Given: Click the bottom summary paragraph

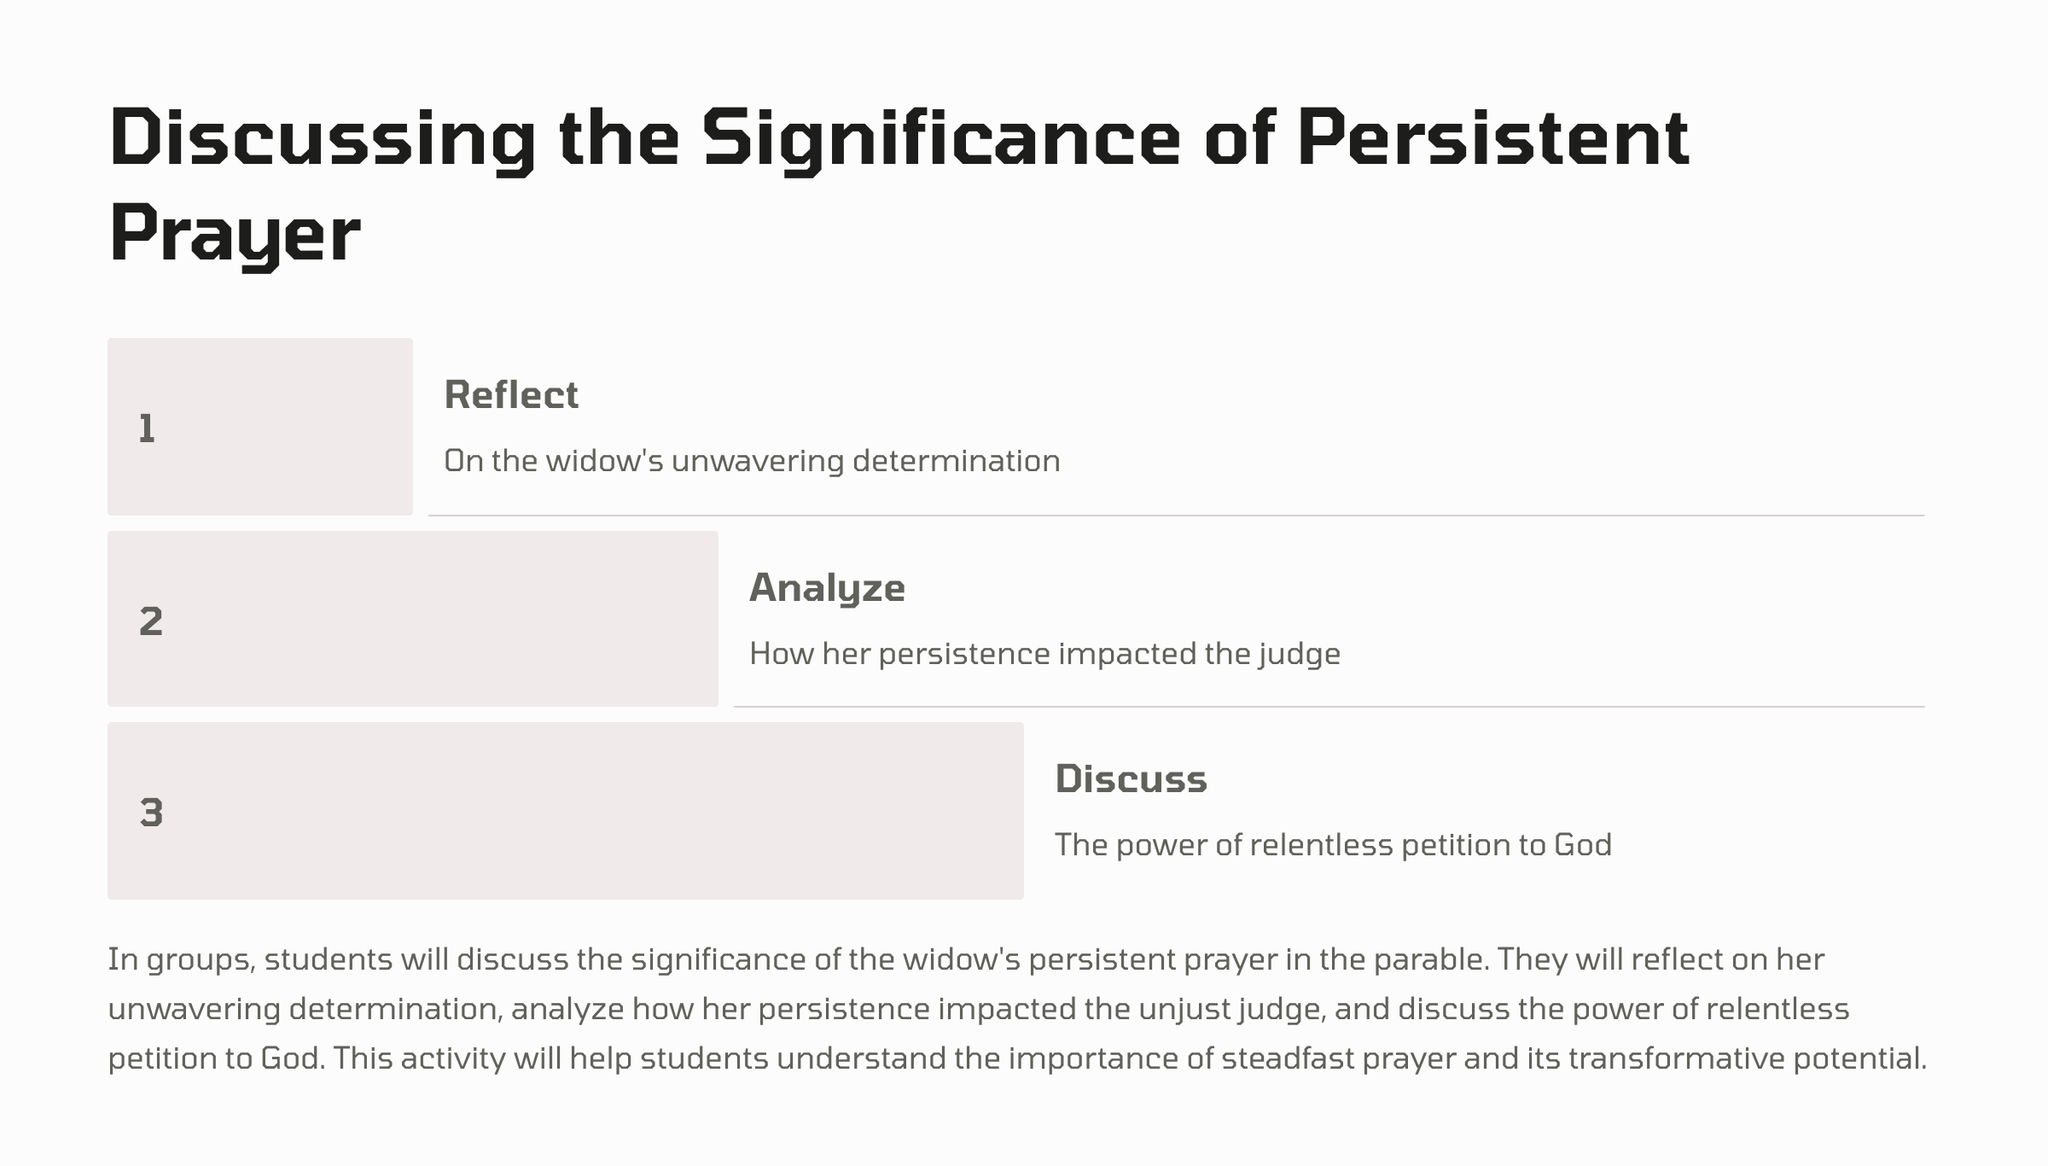Looking at the screenshot, I should coord(1016,1009).
